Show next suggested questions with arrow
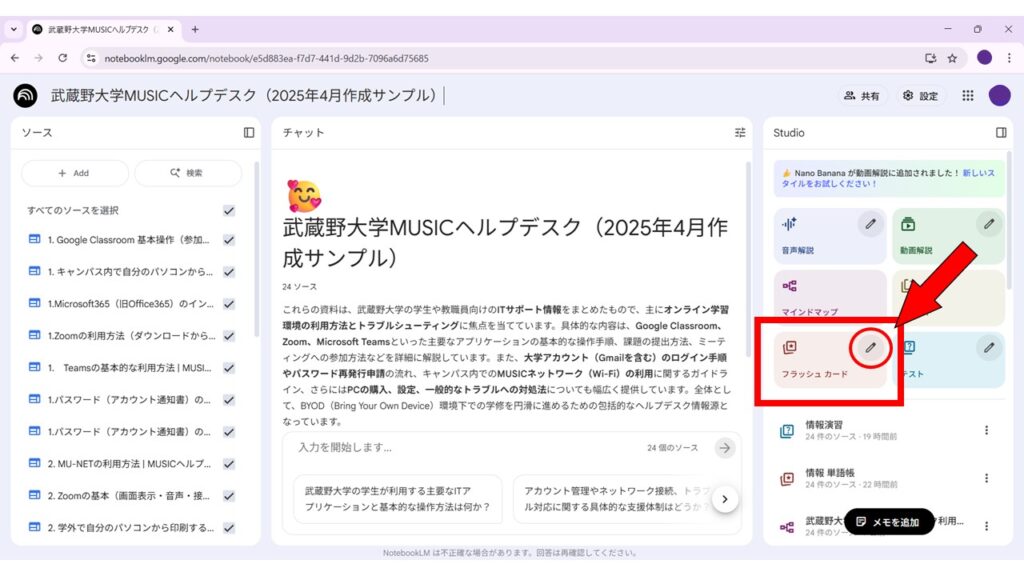 point(725,498)
